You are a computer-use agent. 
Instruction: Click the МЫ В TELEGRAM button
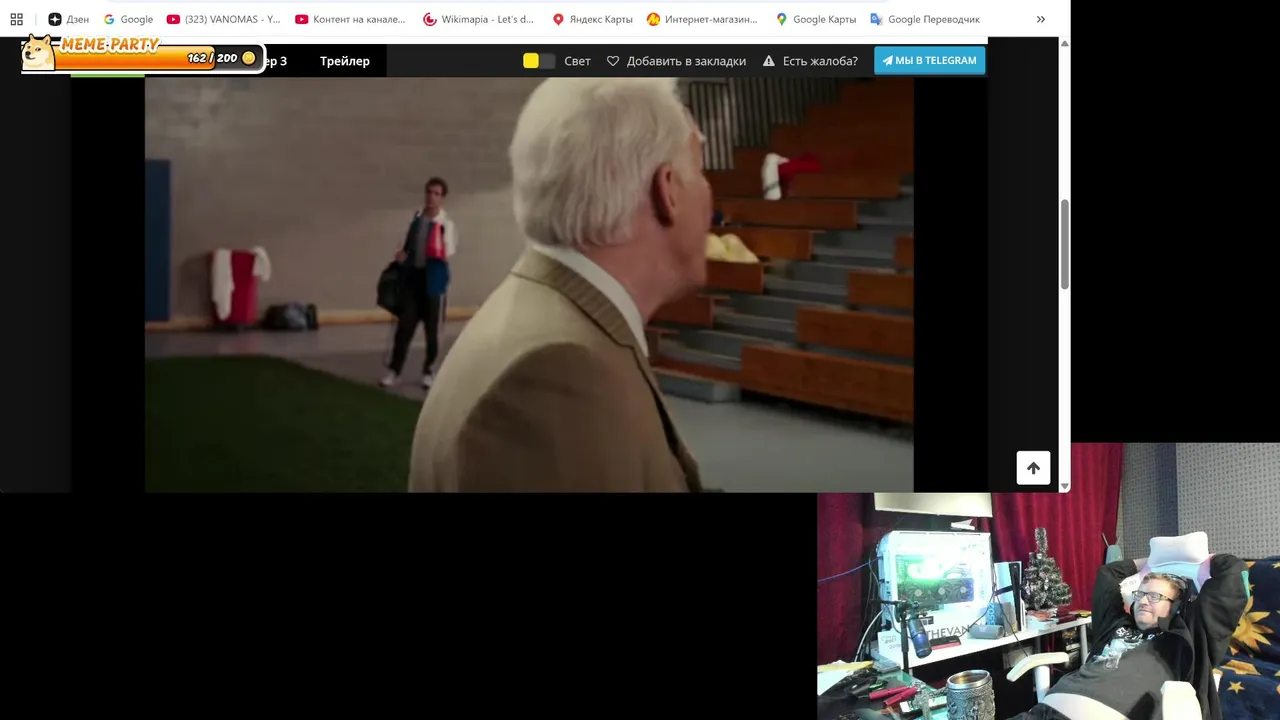tap(930, 60)
